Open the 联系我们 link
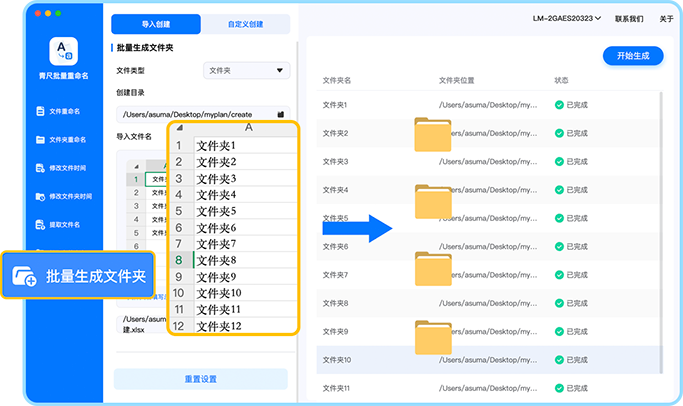The image size is (683, 406). (x=629, y=19)
